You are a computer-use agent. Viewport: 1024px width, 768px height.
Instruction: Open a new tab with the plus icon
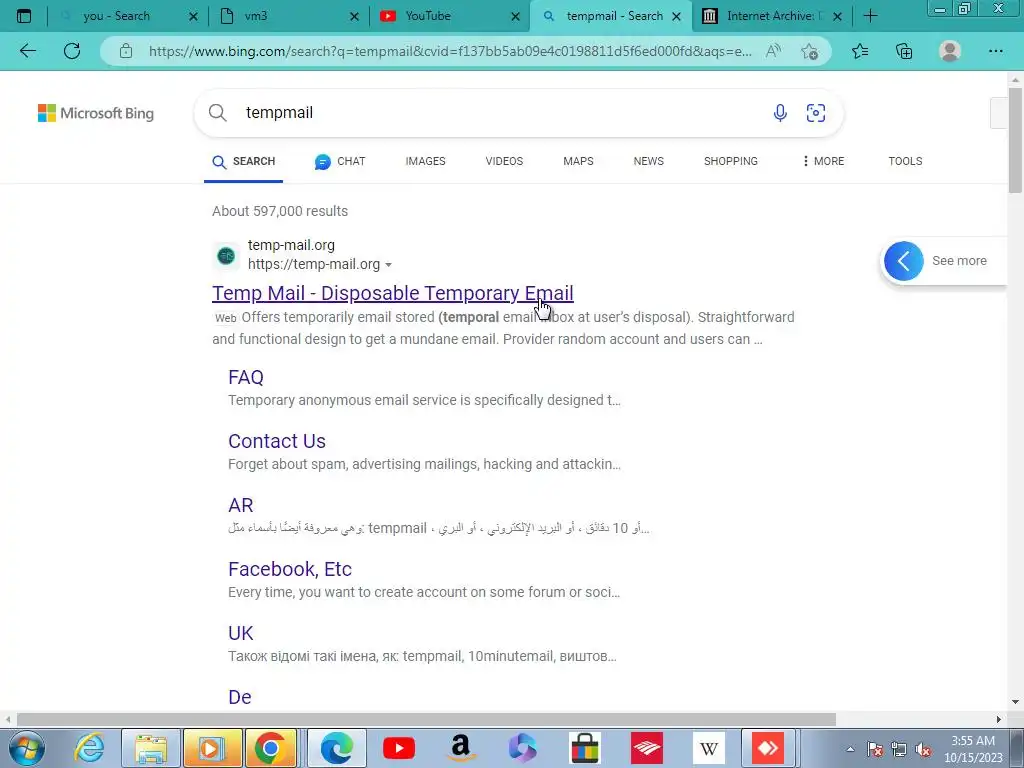[x=870, y=16]
